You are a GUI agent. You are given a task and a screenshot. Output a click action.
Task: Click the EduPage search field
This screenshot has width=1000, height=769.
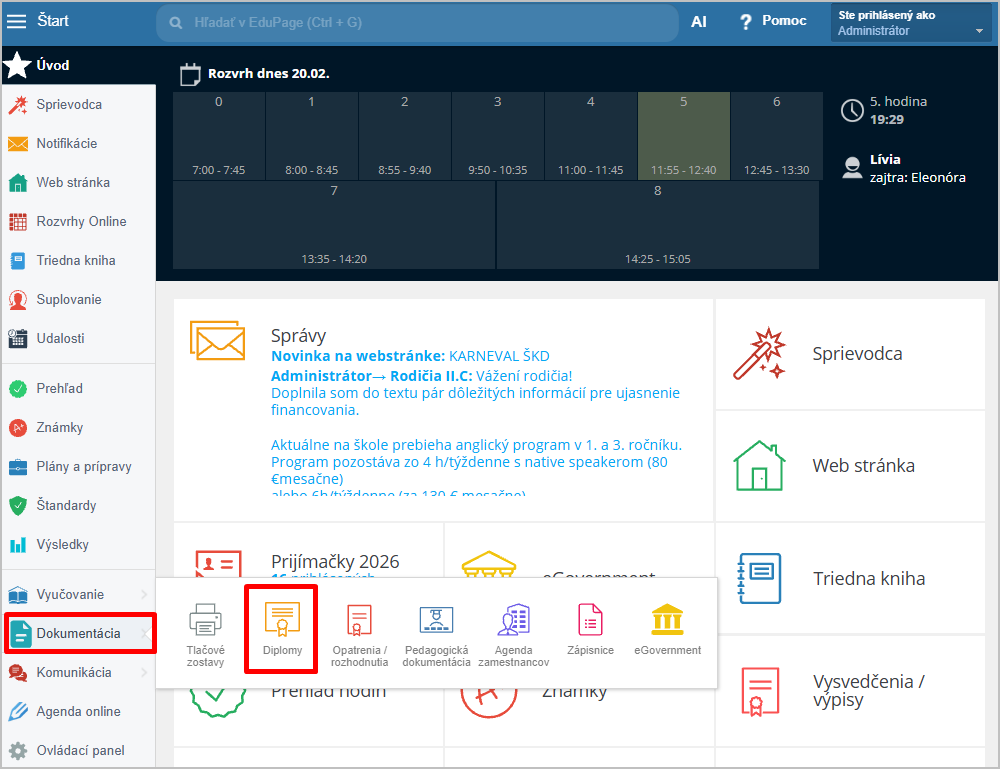tap(420, 22)
